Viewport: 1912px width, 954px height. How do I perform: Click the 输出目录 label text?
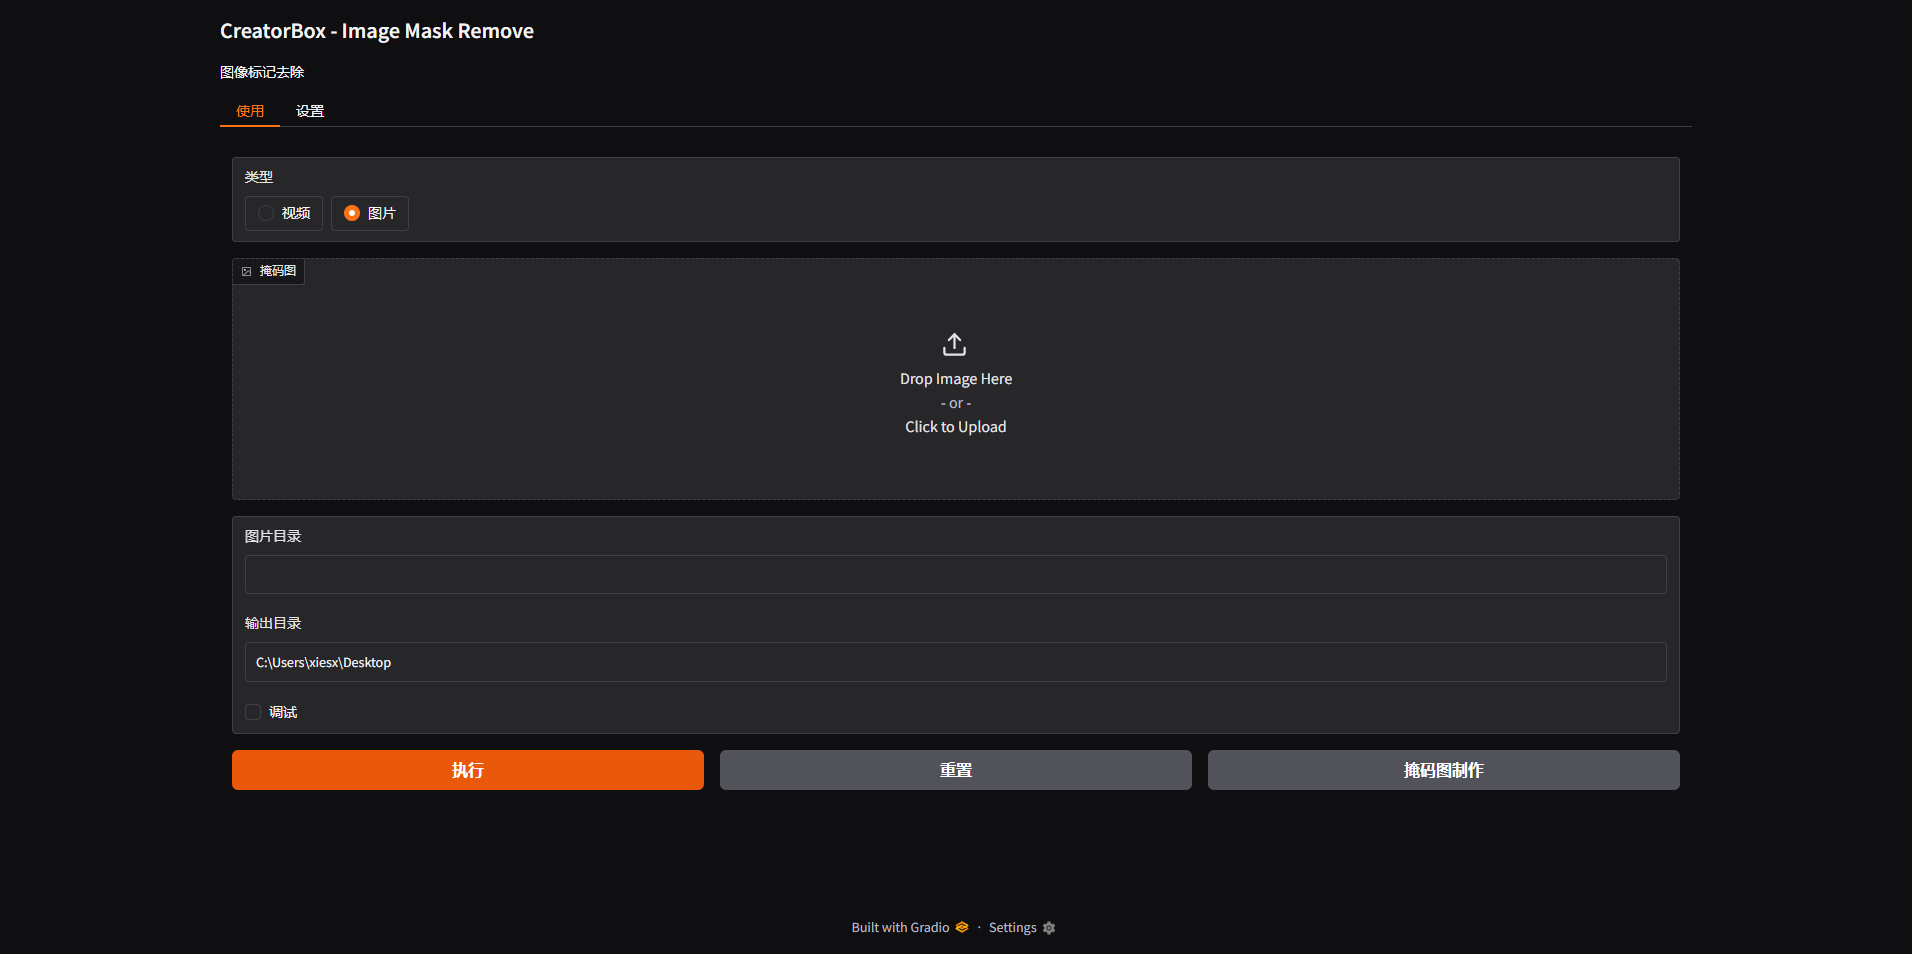click(x=273, y=623)
